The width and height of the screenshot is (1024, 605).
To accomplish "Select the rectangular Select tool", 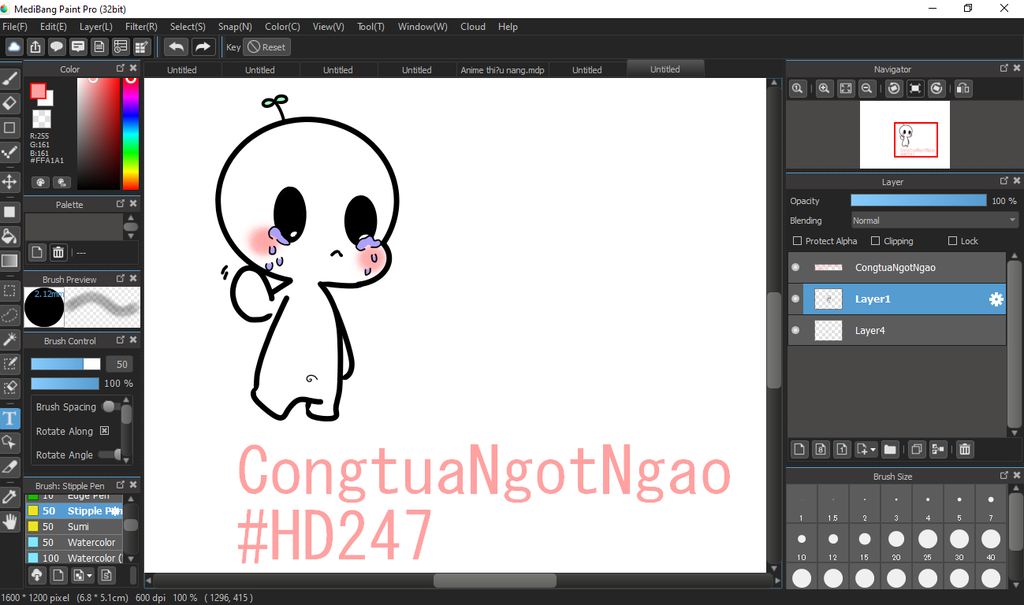I will (10, 291).
